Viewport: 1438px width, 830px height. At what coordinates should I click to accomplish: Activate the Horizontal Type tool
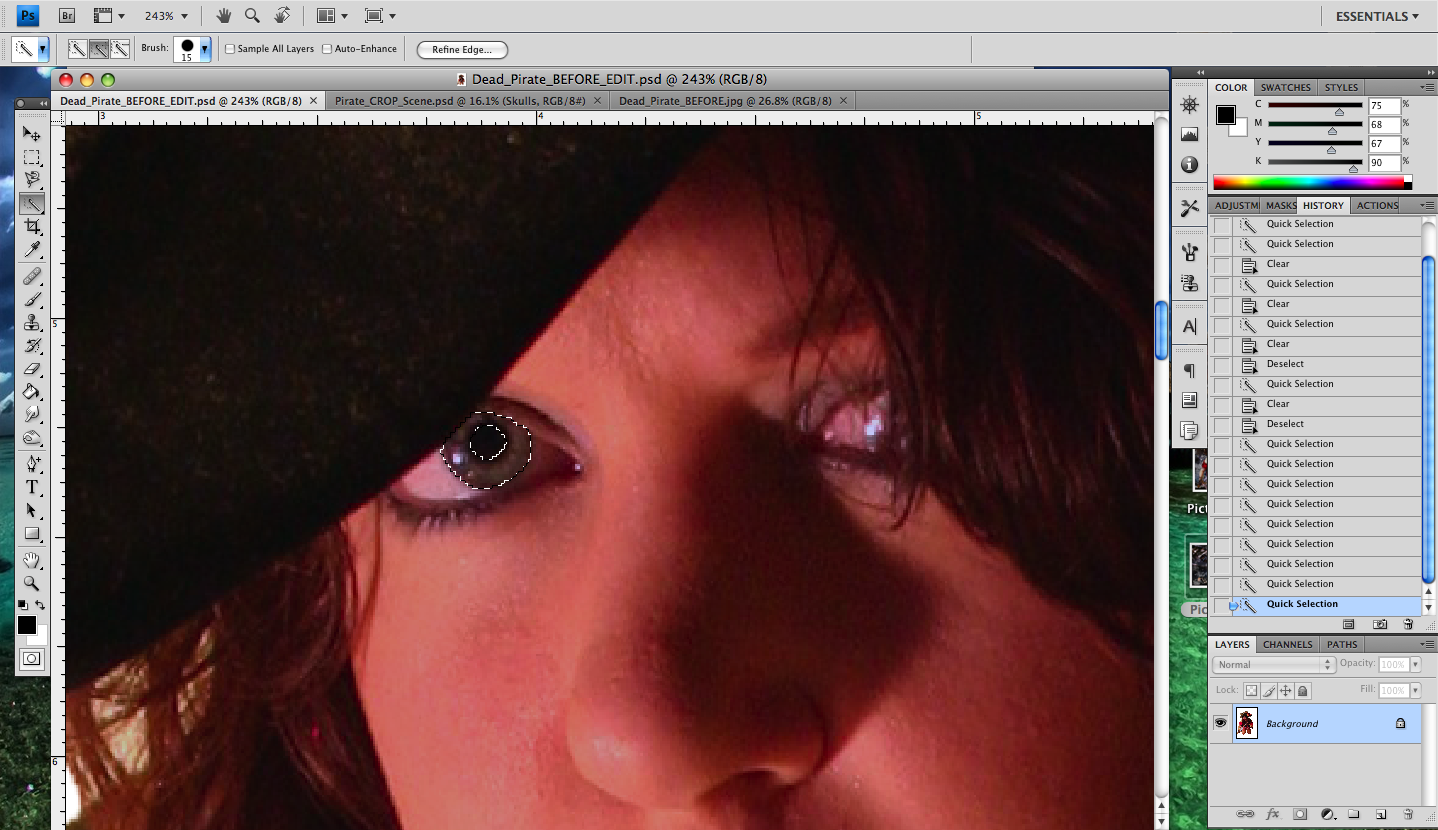[x=32, y=487]
